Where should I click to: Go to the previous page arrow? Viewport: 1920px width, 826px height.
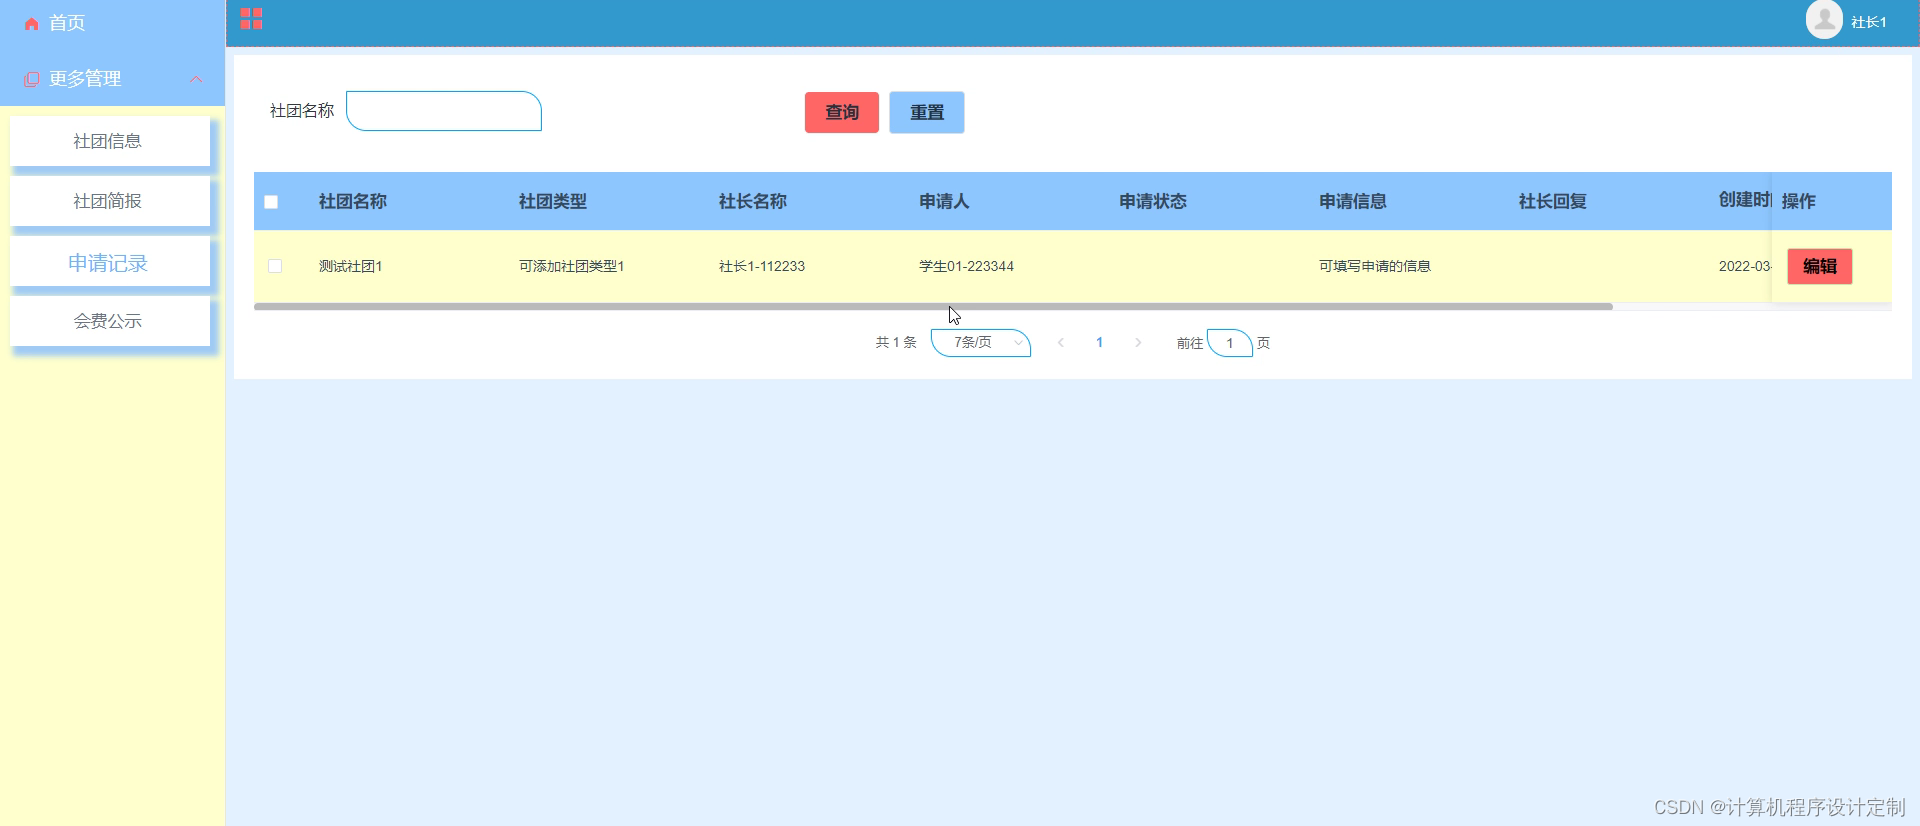click(1061, 343)
